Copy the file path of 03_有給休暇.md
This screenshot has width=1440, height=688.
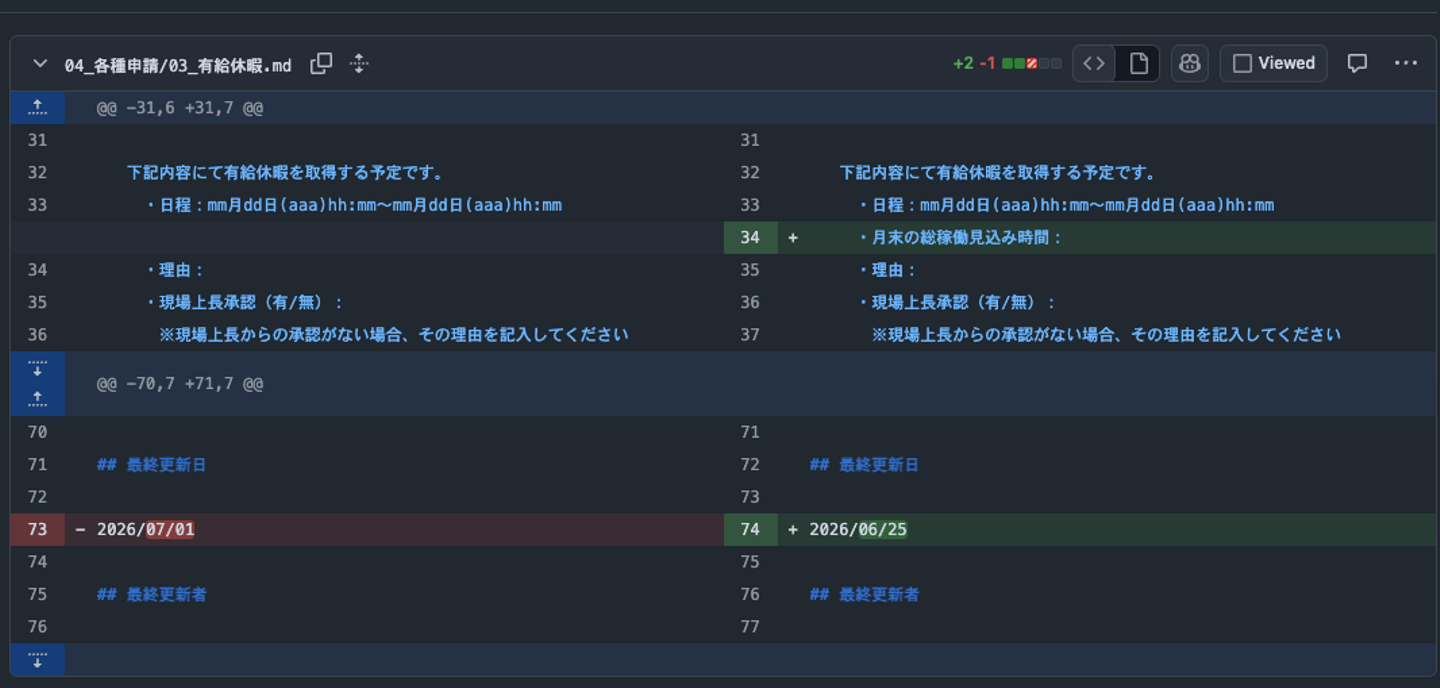pyautogui.click(x=321, y=64)
